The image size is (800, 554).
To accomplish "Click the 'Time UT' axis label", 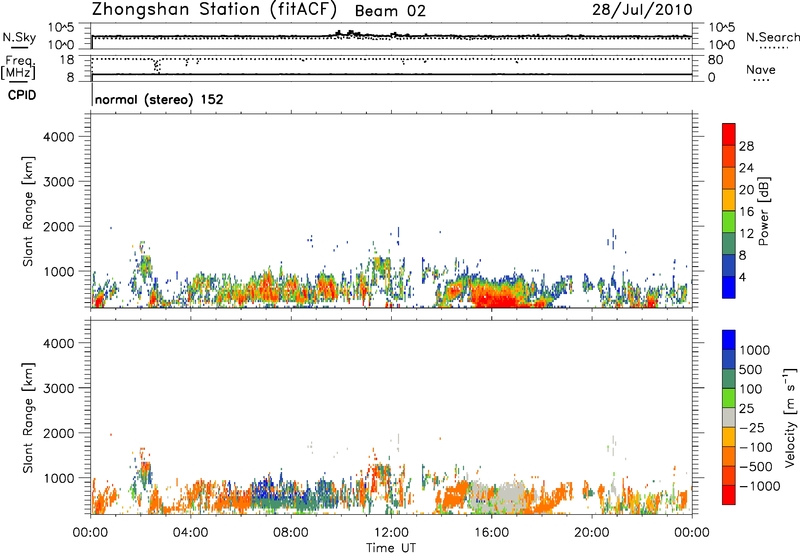I will [391, 548].
